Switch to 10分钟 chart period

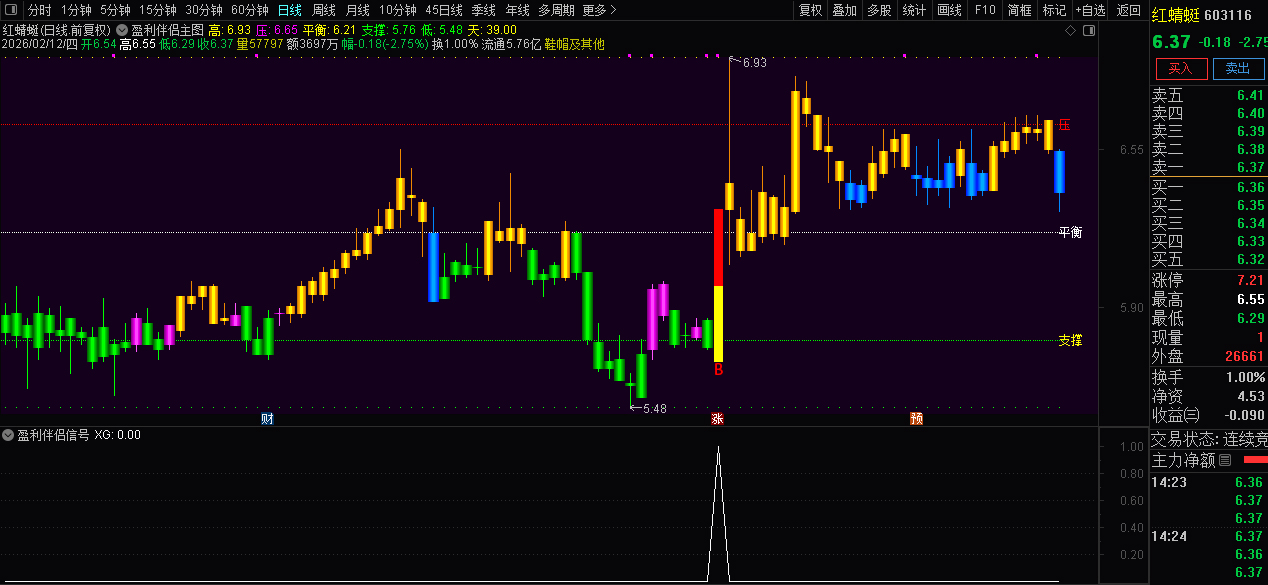pos(398,10)
